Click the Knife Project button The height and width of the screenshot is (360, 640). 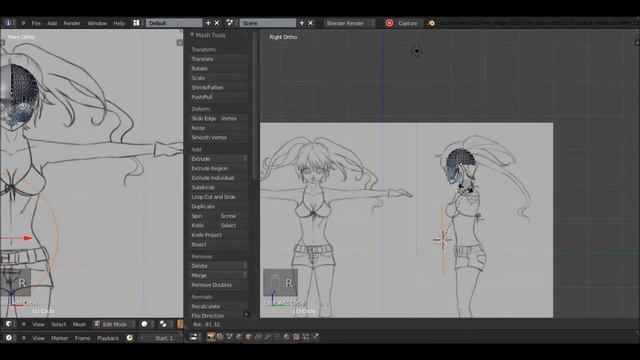coord(219,235)
